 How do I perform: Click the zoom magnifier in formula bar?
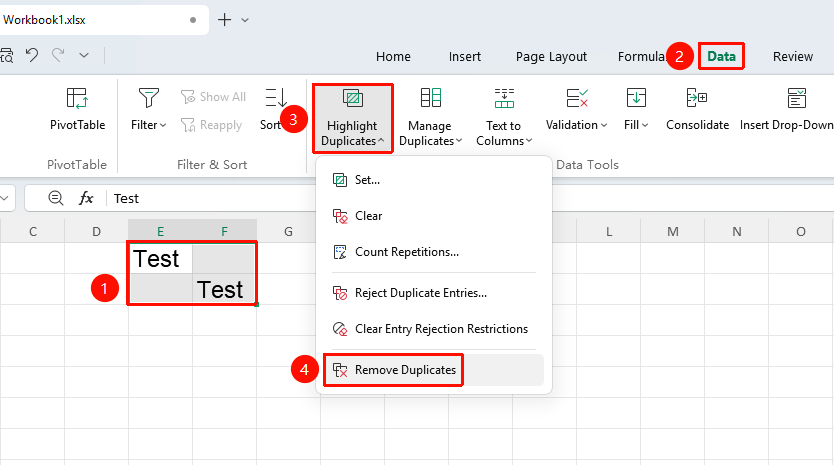coord(55,198)
